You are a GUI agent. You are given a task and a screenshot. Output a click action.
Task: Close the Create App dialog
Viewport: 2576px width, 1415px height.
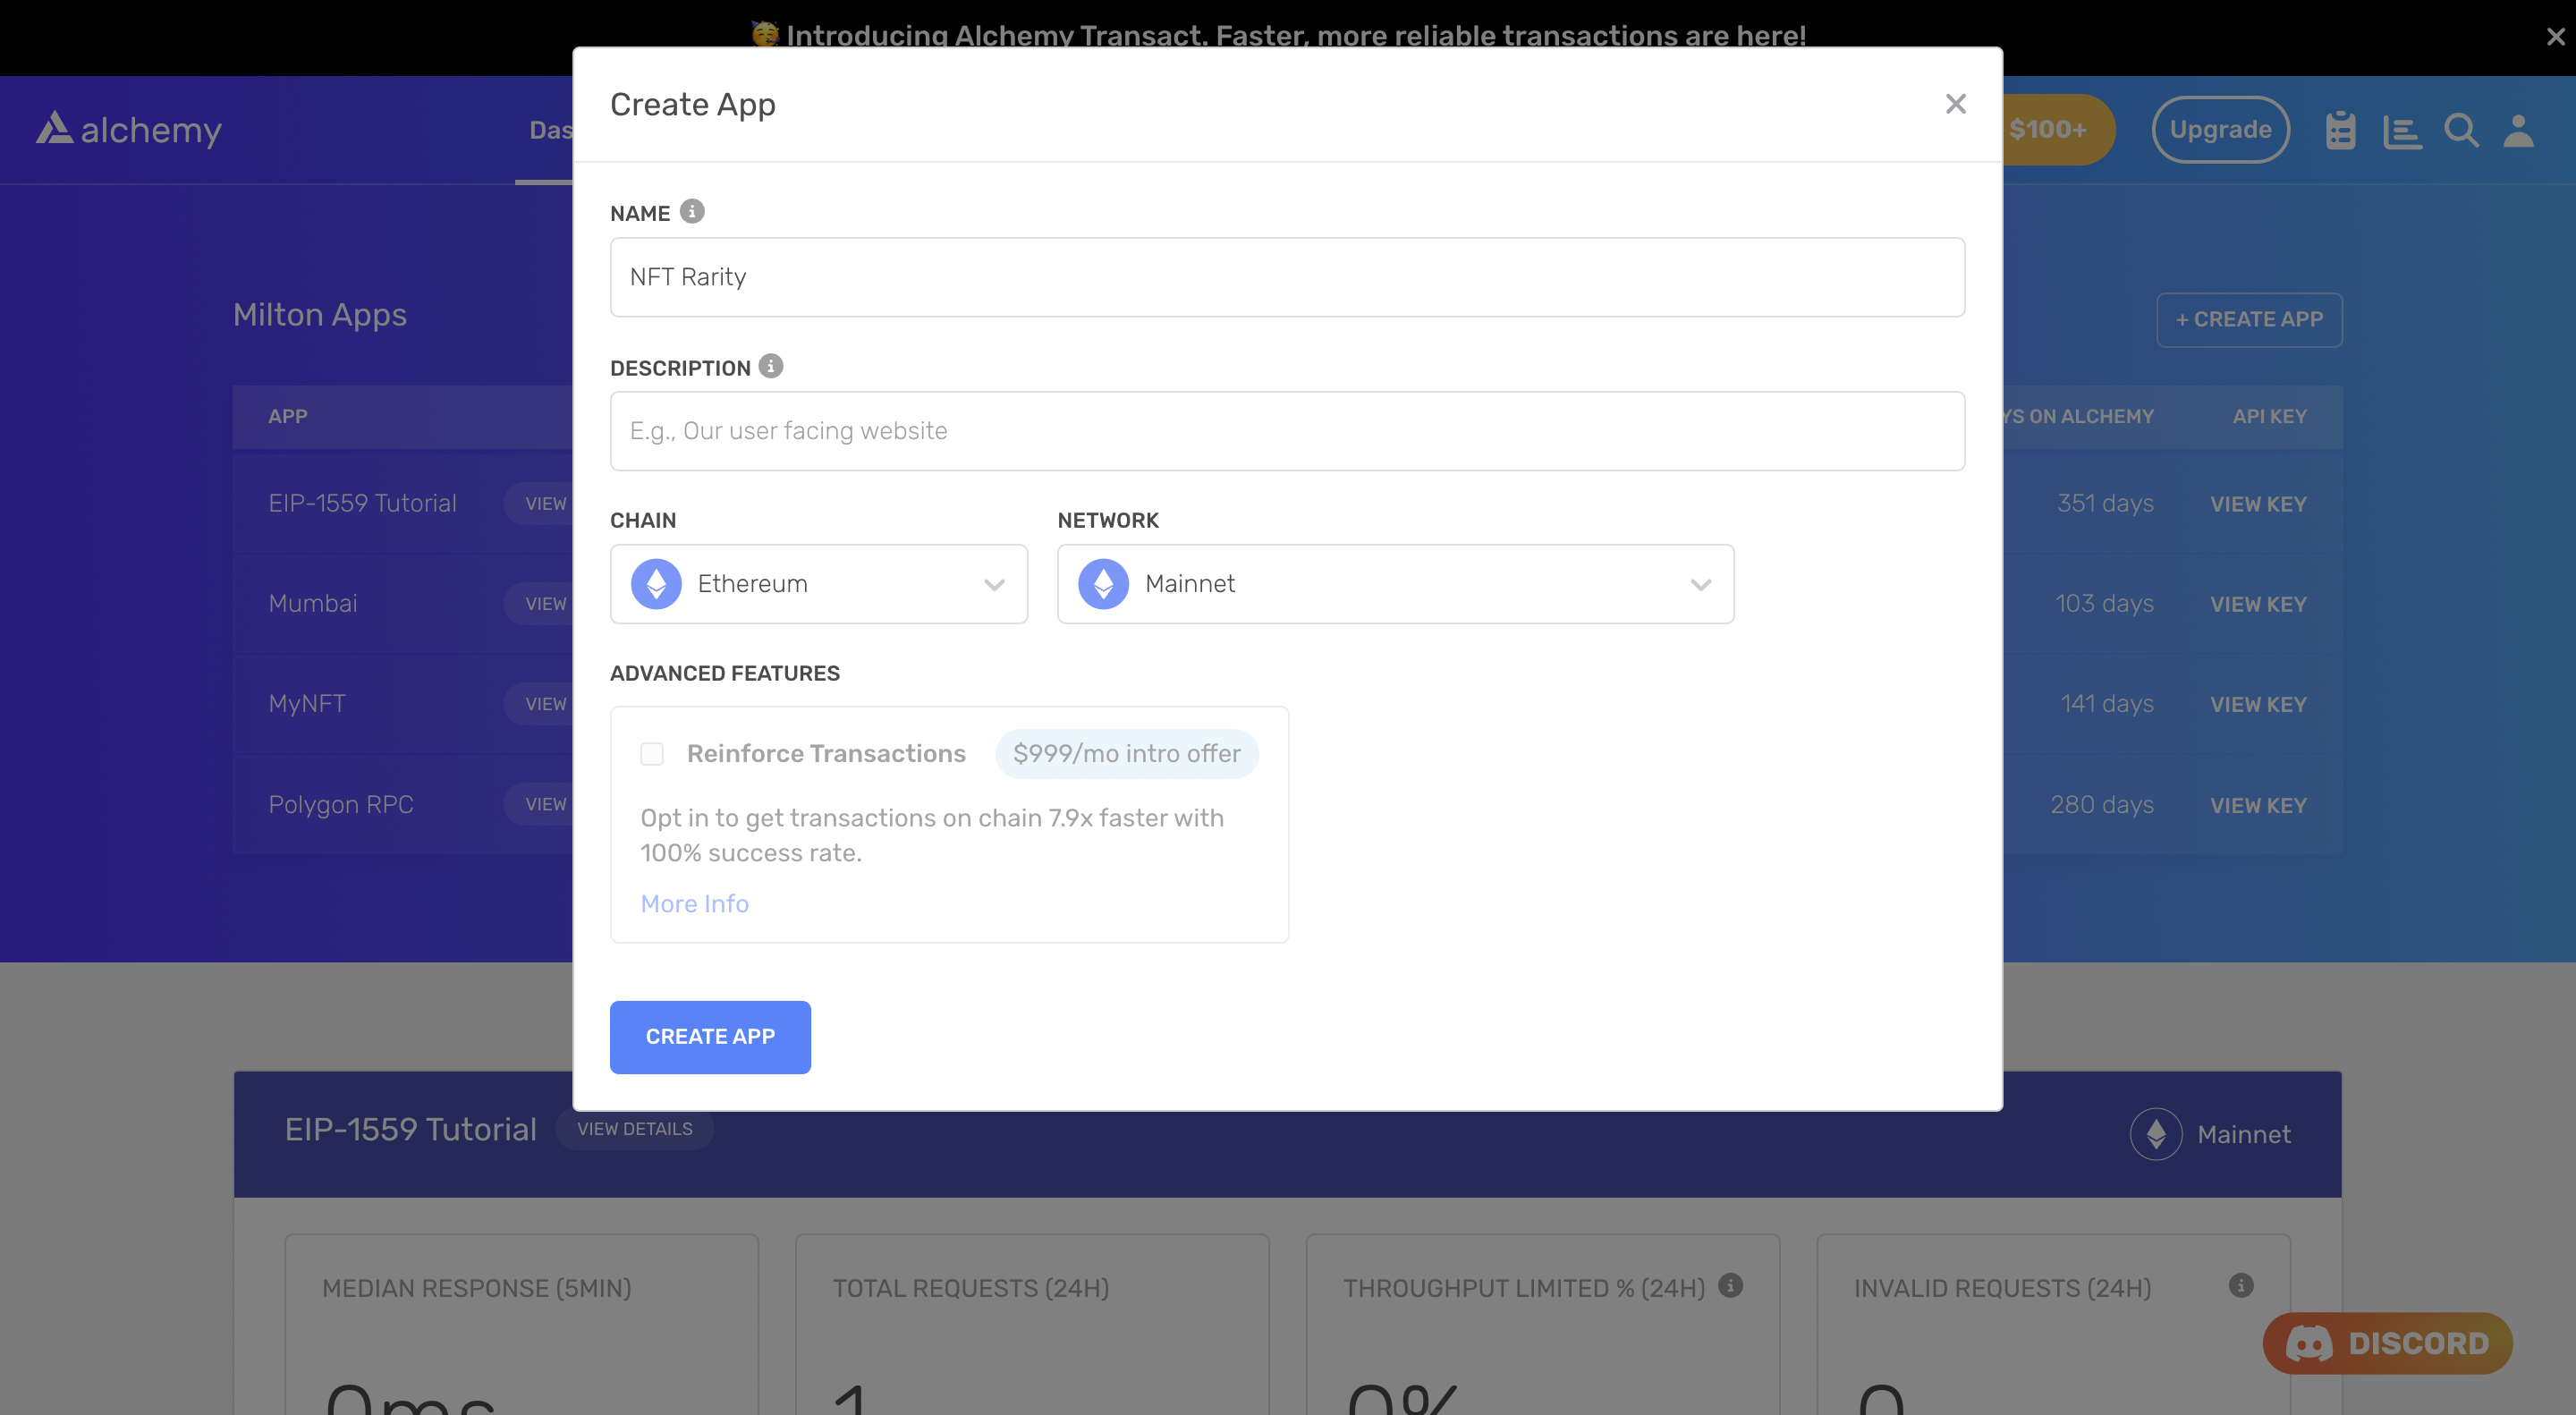(1955, 104)
